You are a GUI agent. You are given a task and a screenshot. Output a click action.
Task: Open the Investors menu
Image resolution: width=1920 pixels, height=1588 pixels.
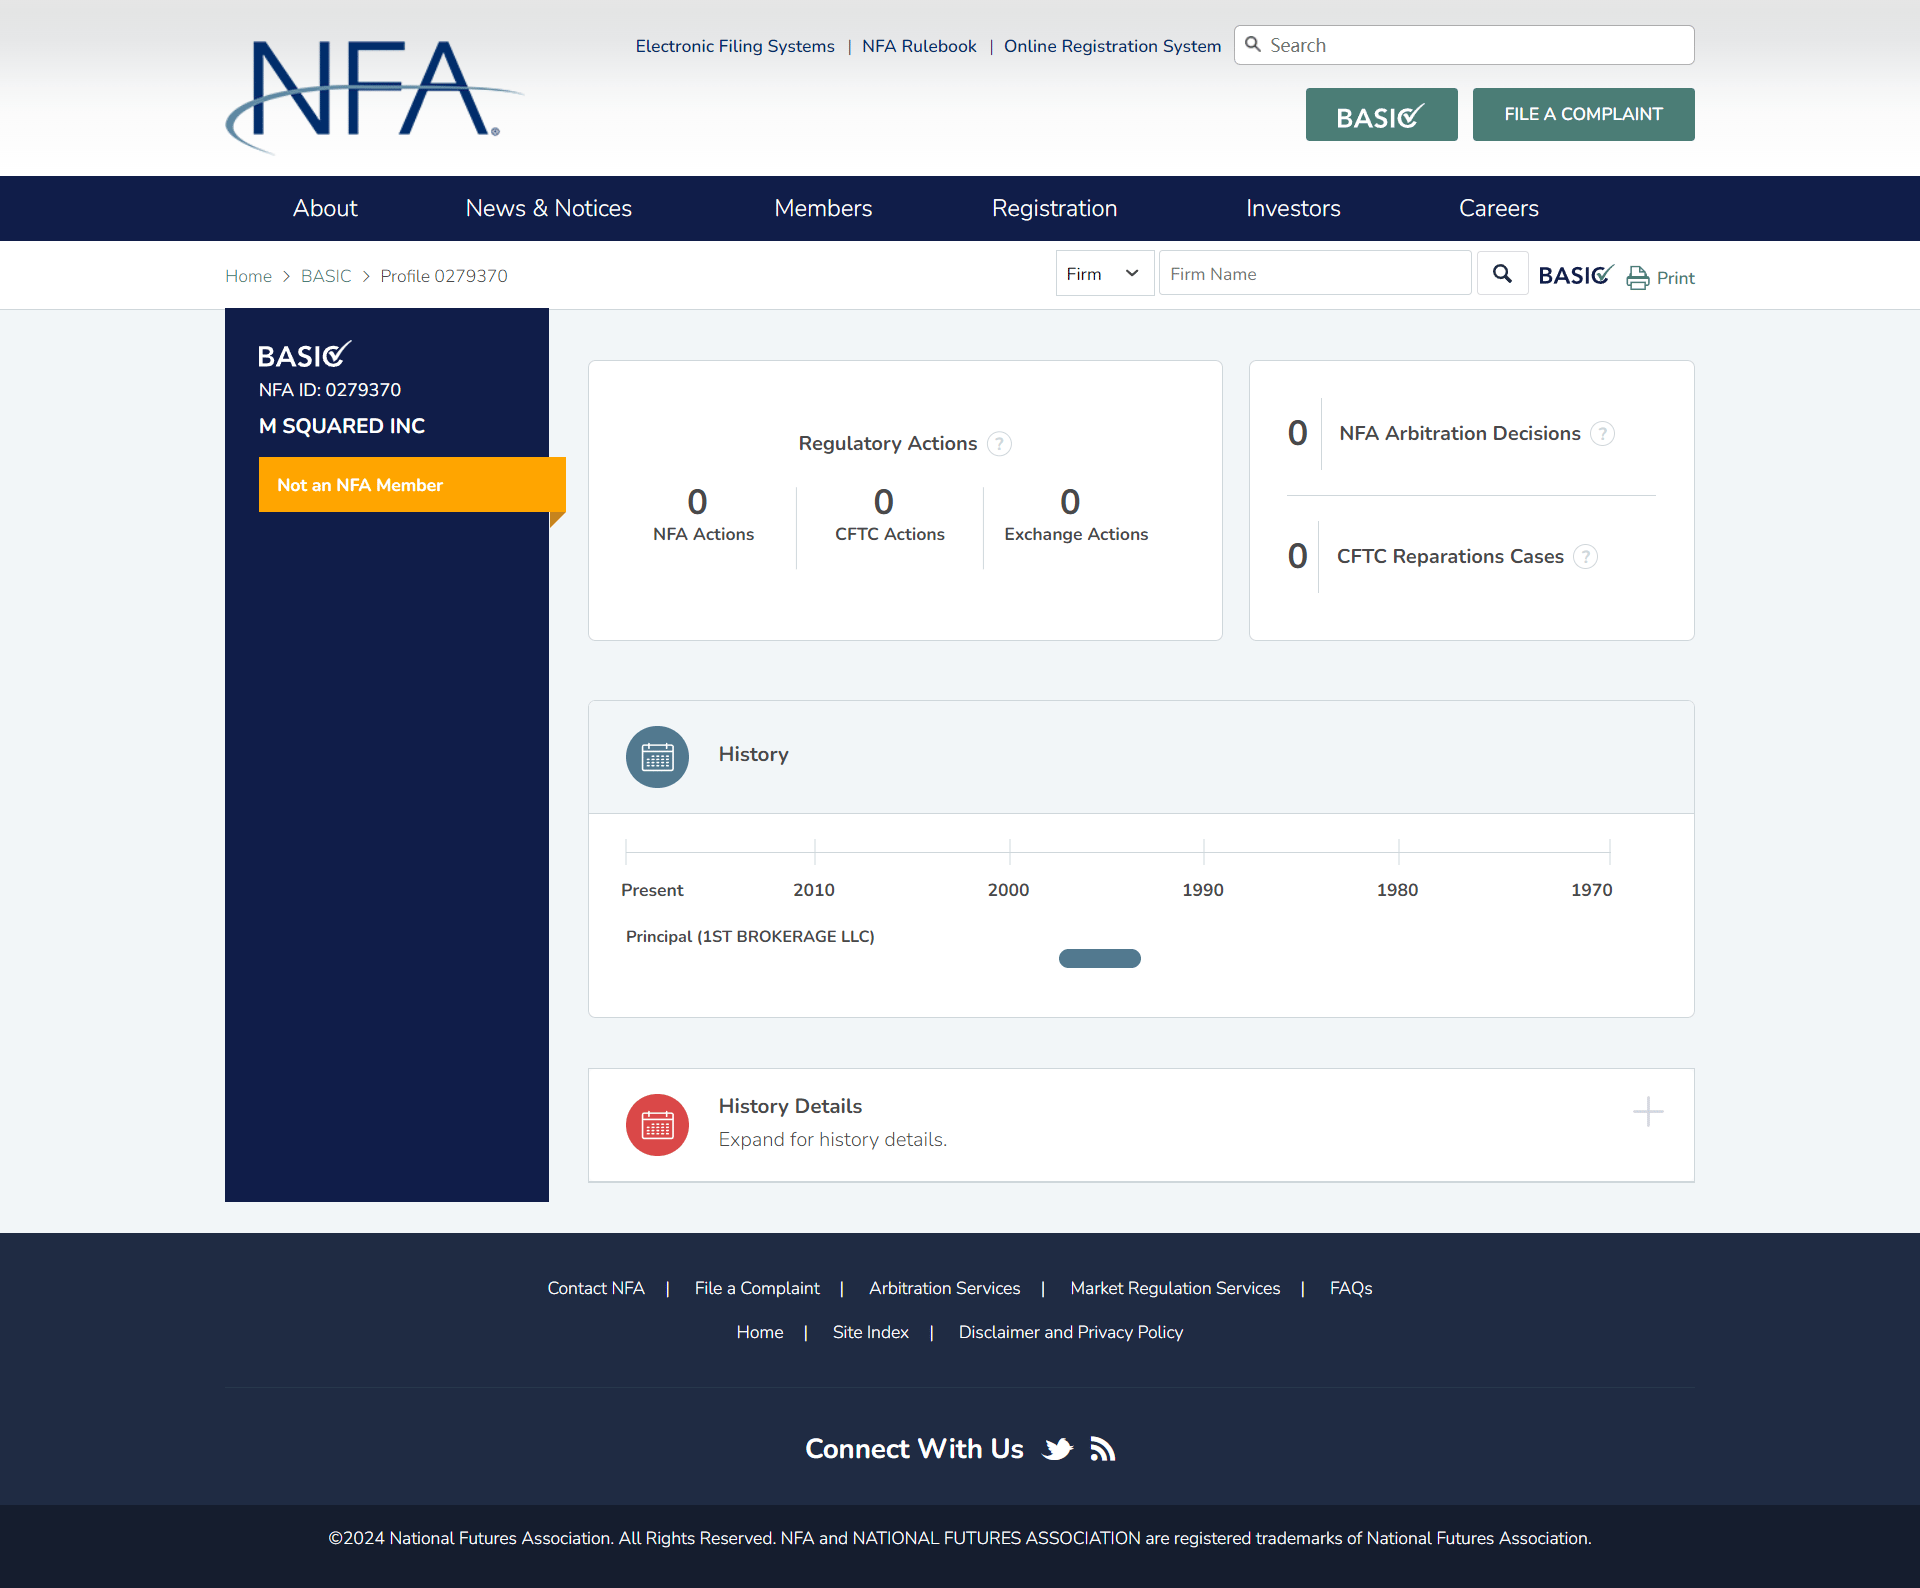click(x=1293, y=208)
